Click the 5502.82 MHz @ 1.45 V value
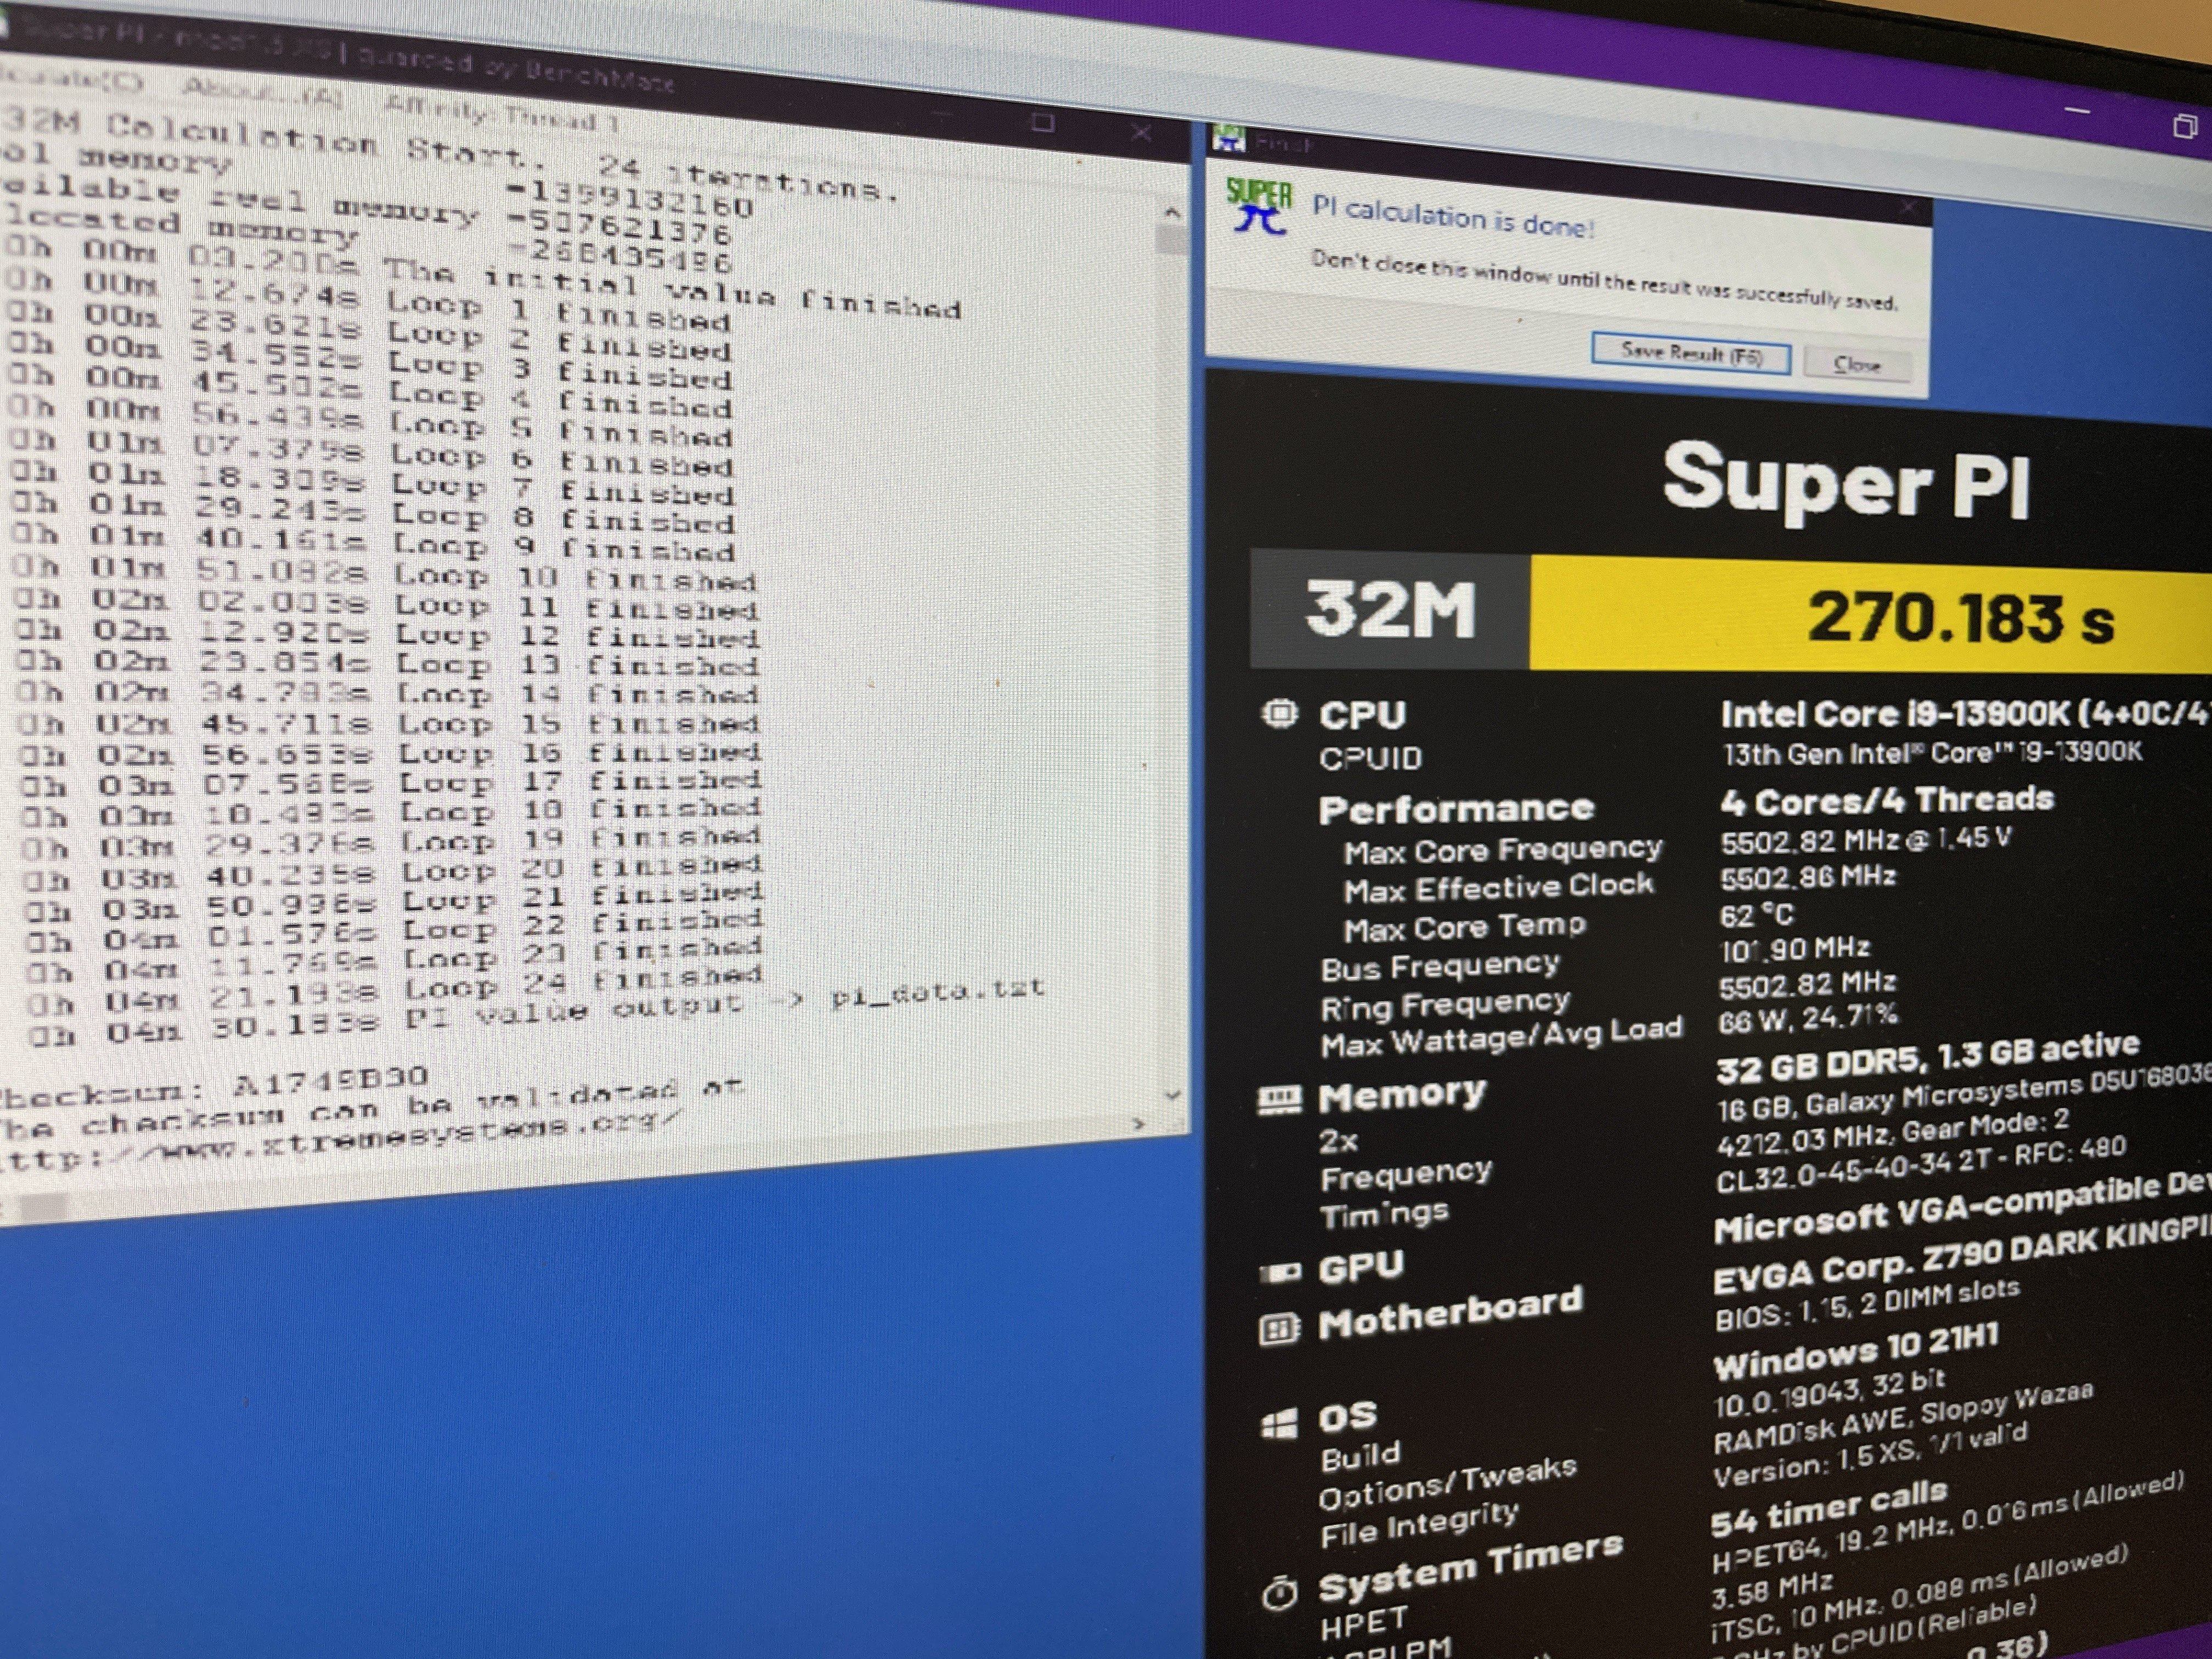The width and height of the screenshot is (2212, 1659). pyautogui.click(x=1865, y=841)
